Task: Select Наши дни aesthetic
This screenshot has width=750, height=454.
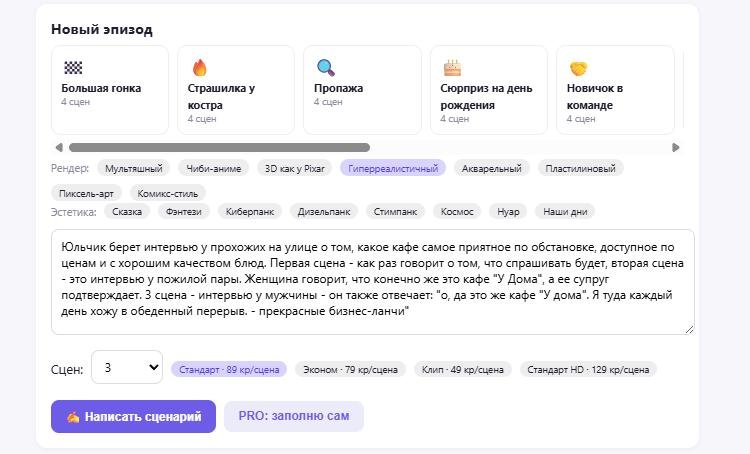Action: (565, 211)
